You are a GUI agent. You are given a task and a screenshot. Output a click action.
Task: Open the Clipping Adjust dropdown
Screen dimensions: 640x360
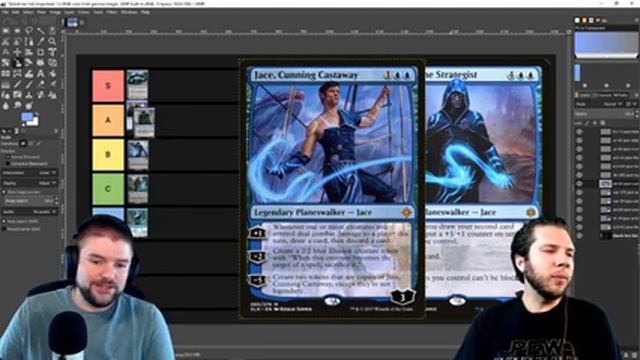click(x=29, y=183)
